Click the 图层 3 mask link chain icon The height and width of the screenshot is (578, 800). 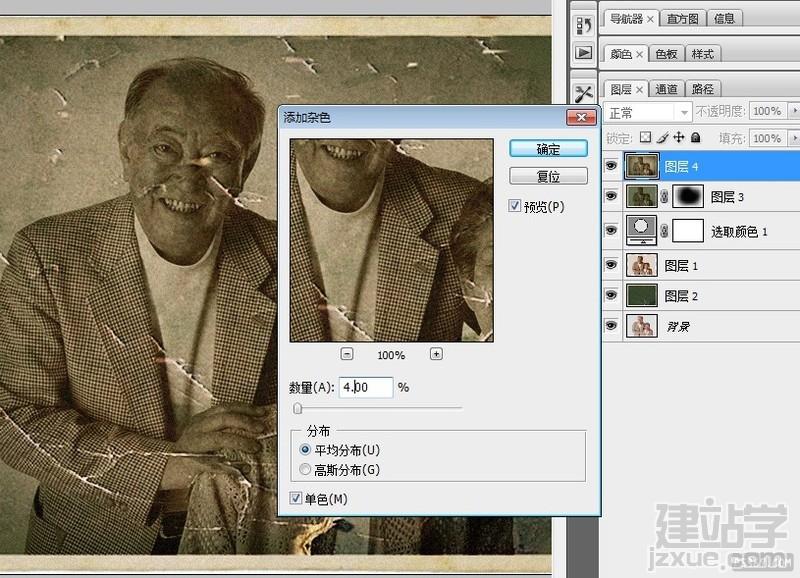click(x=664, y=196)
